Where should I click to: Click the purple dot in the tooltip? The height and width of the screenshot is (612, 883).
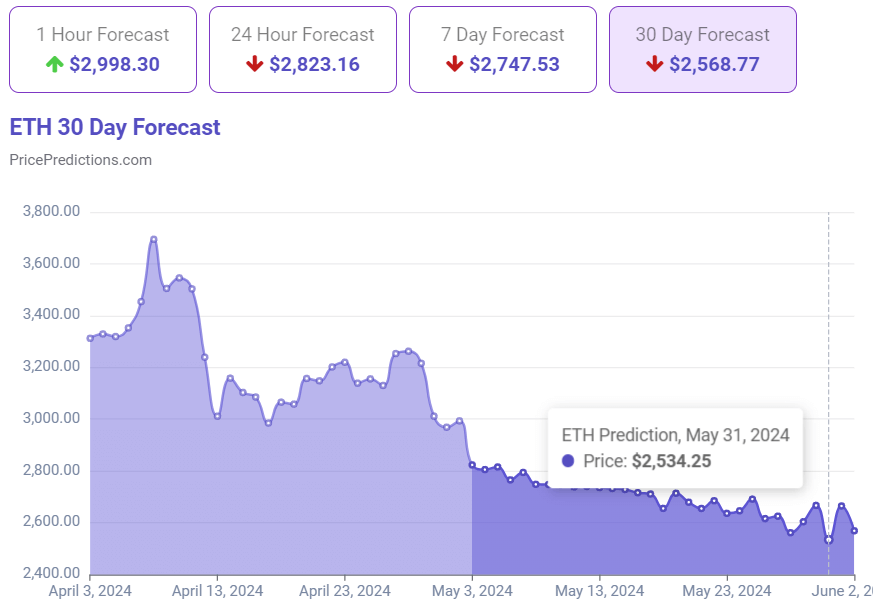tap(569, 461)
